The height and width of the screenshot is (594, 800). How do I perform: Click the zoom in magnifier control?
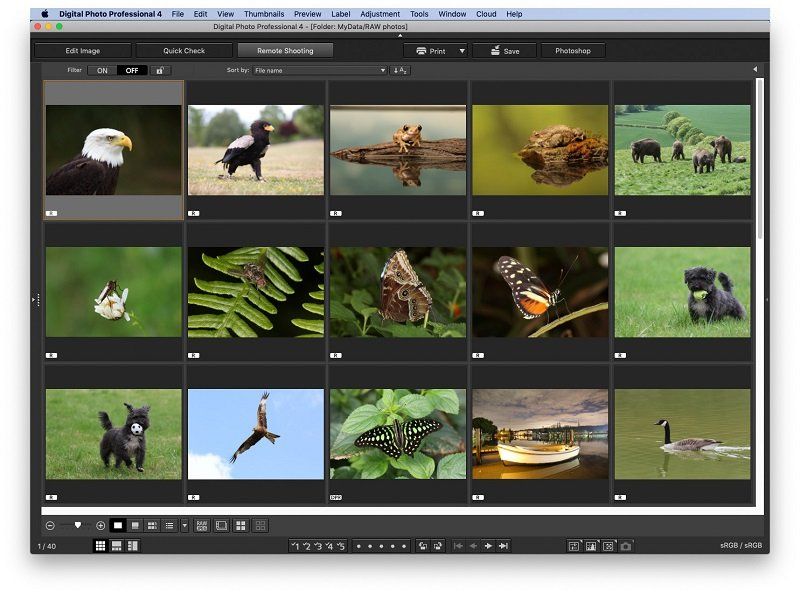(99, 523)
